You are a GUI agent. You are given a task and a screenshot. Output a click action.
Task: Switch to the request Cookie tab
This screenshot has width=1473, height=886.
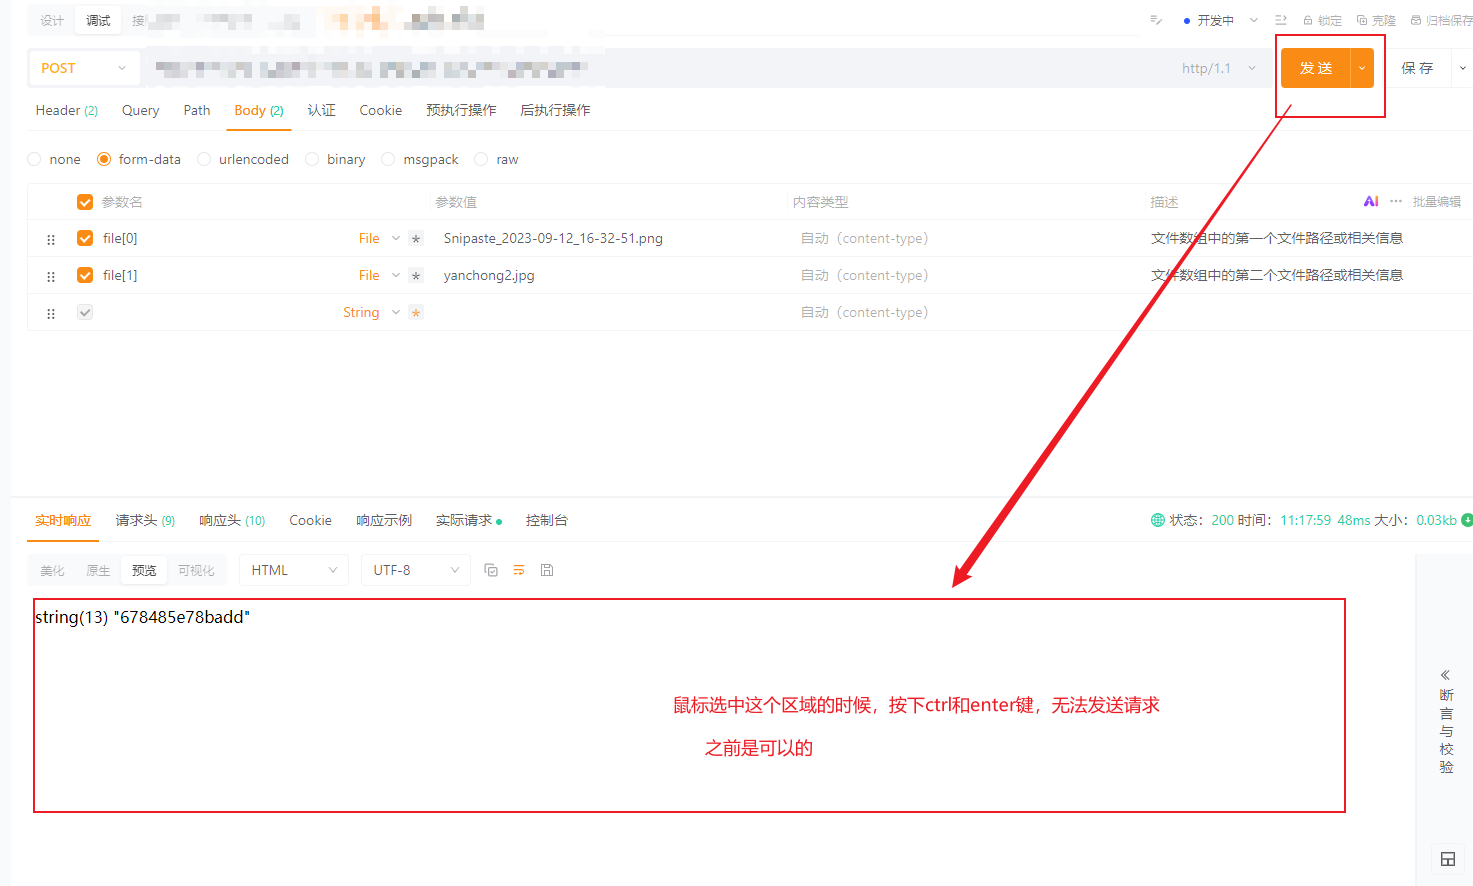[381, 110]
